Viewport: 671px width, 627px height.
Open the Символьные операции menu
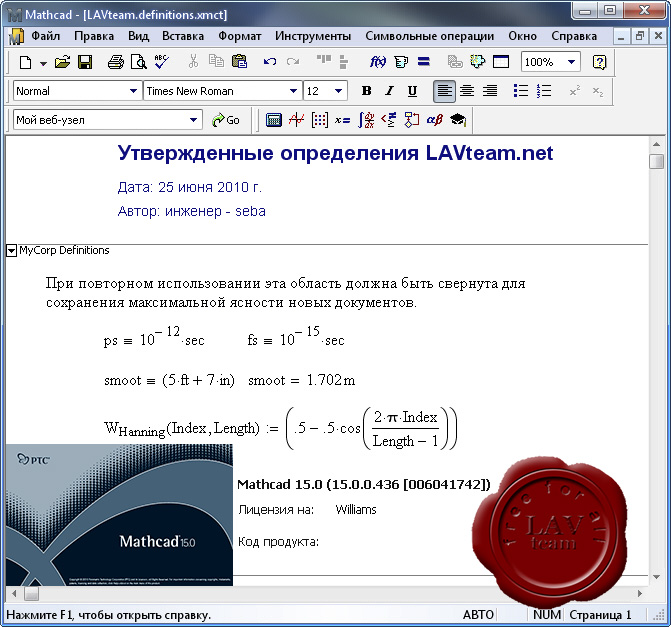tap(430, 36)
